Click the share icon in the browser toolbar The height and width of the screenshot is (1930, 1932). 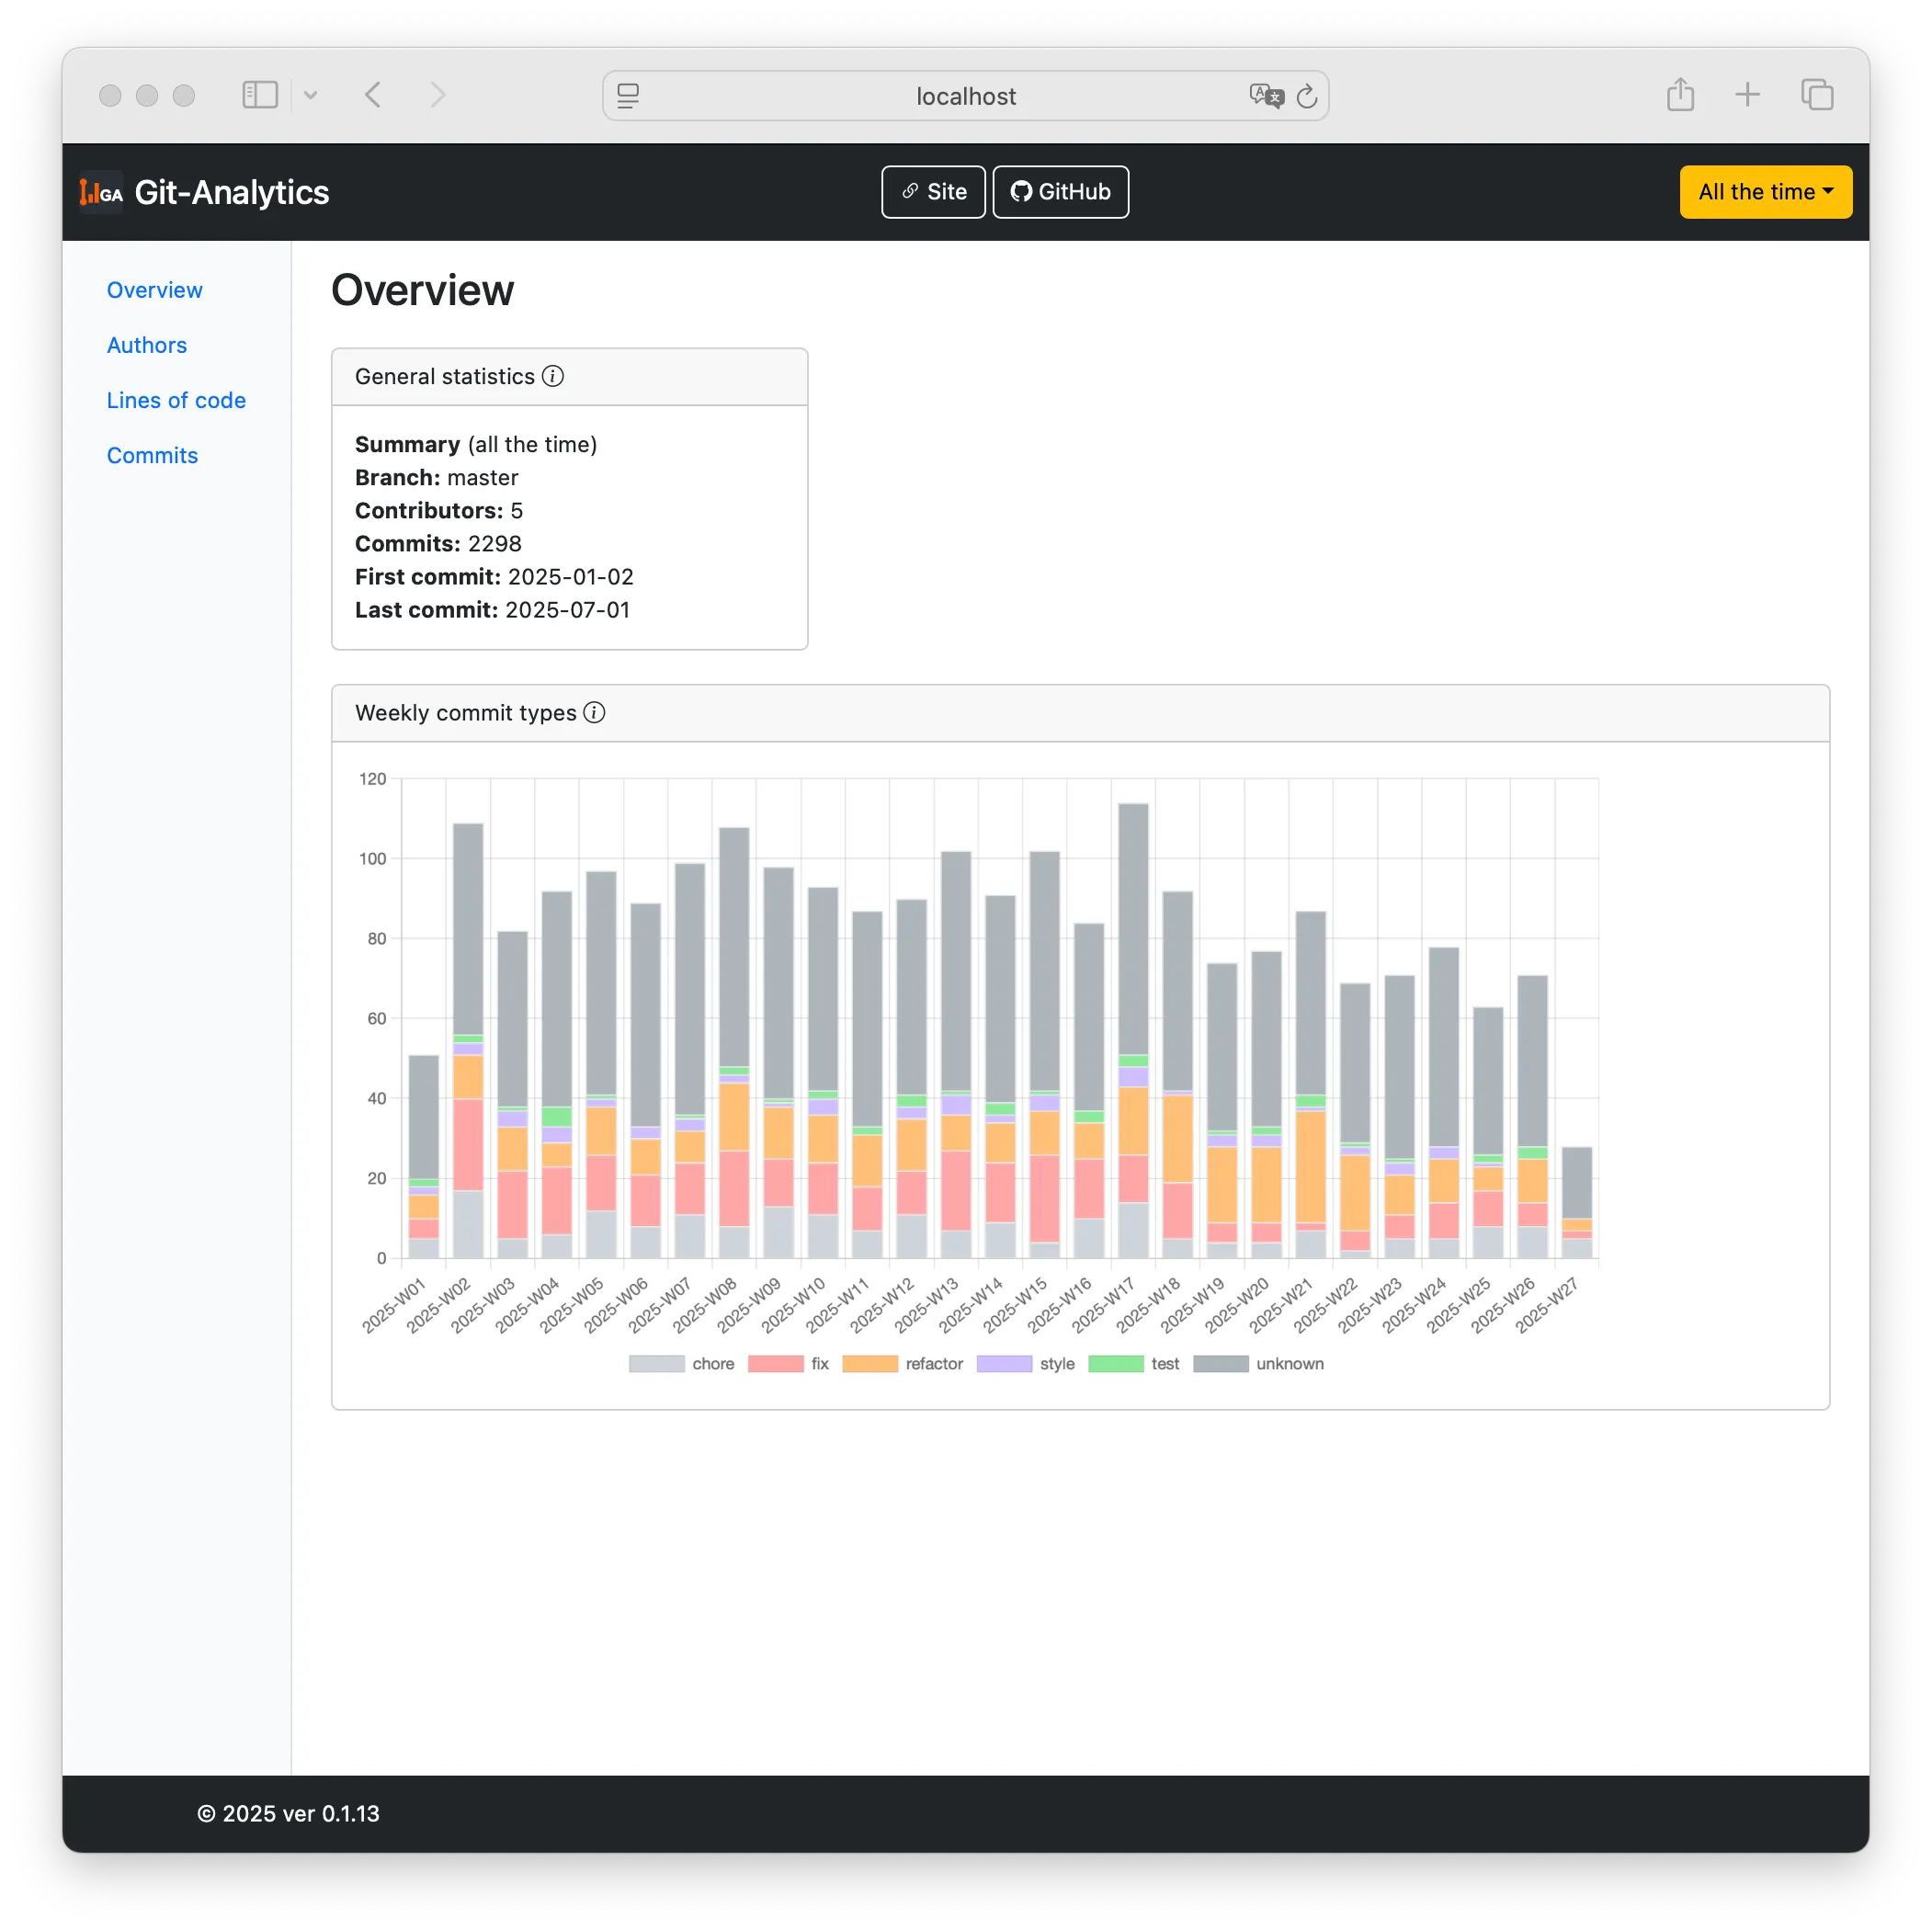[x=1680, y=94]
